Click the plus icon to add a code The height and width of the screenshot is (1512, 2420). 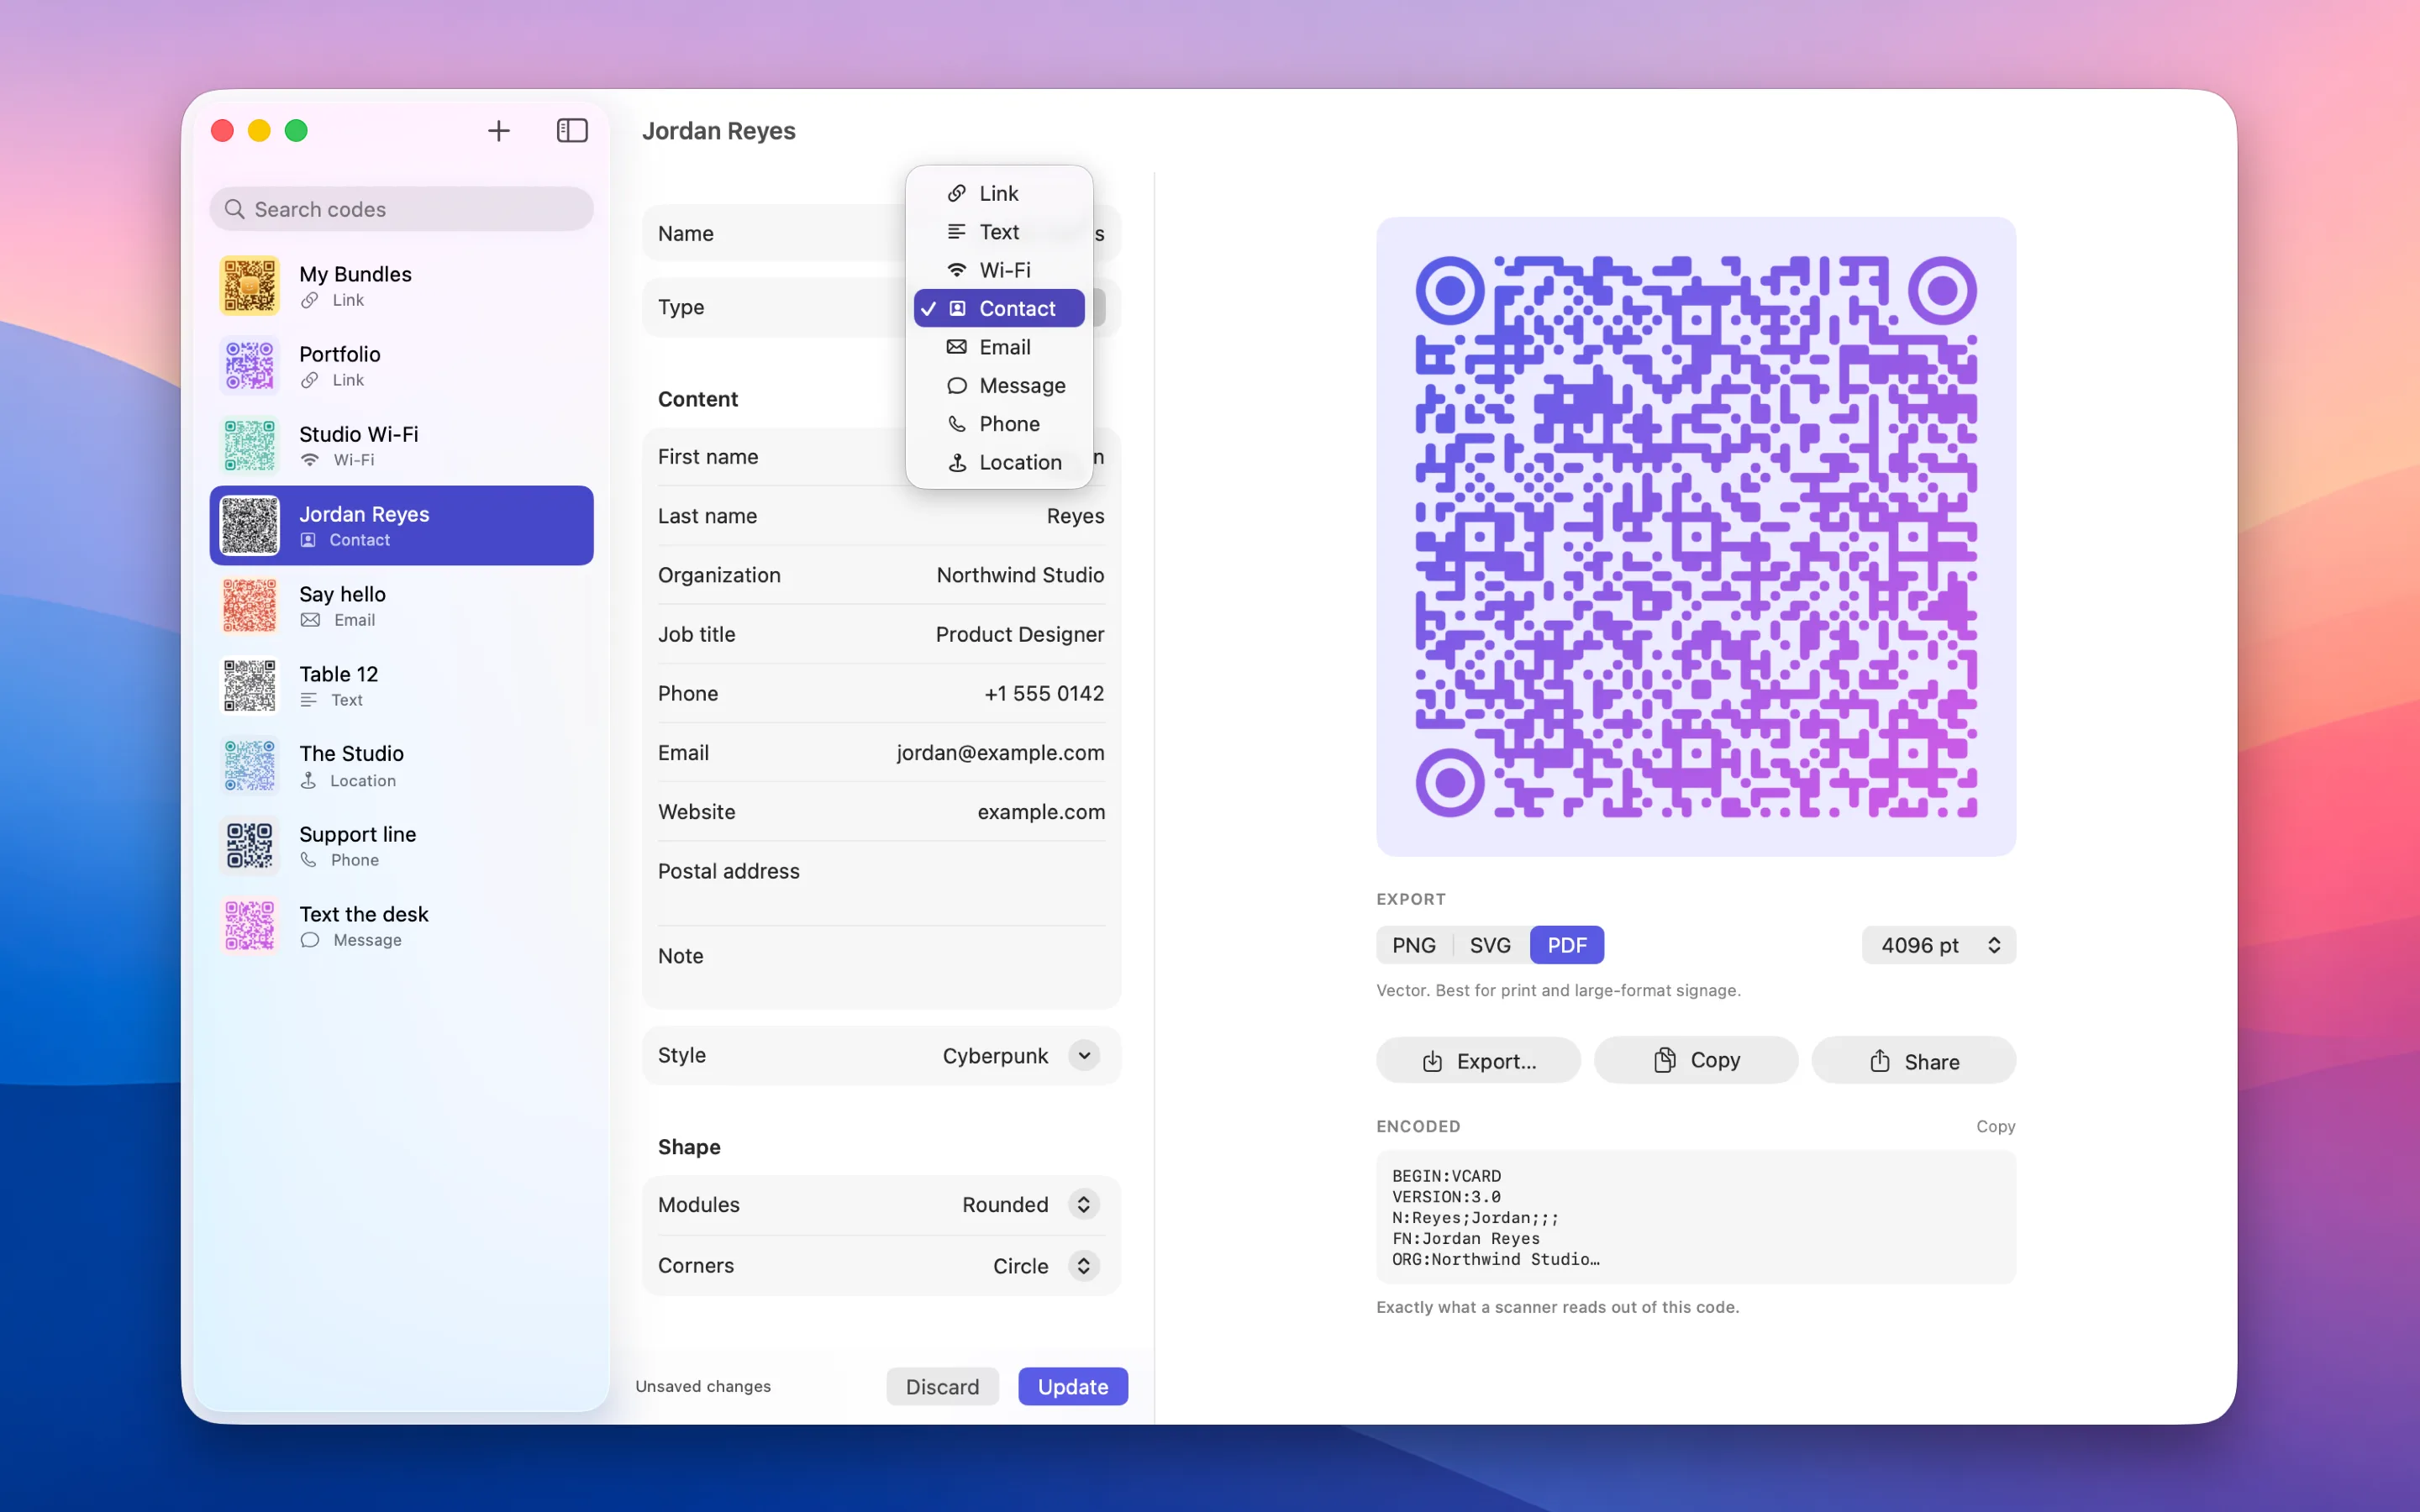point(498,131)
